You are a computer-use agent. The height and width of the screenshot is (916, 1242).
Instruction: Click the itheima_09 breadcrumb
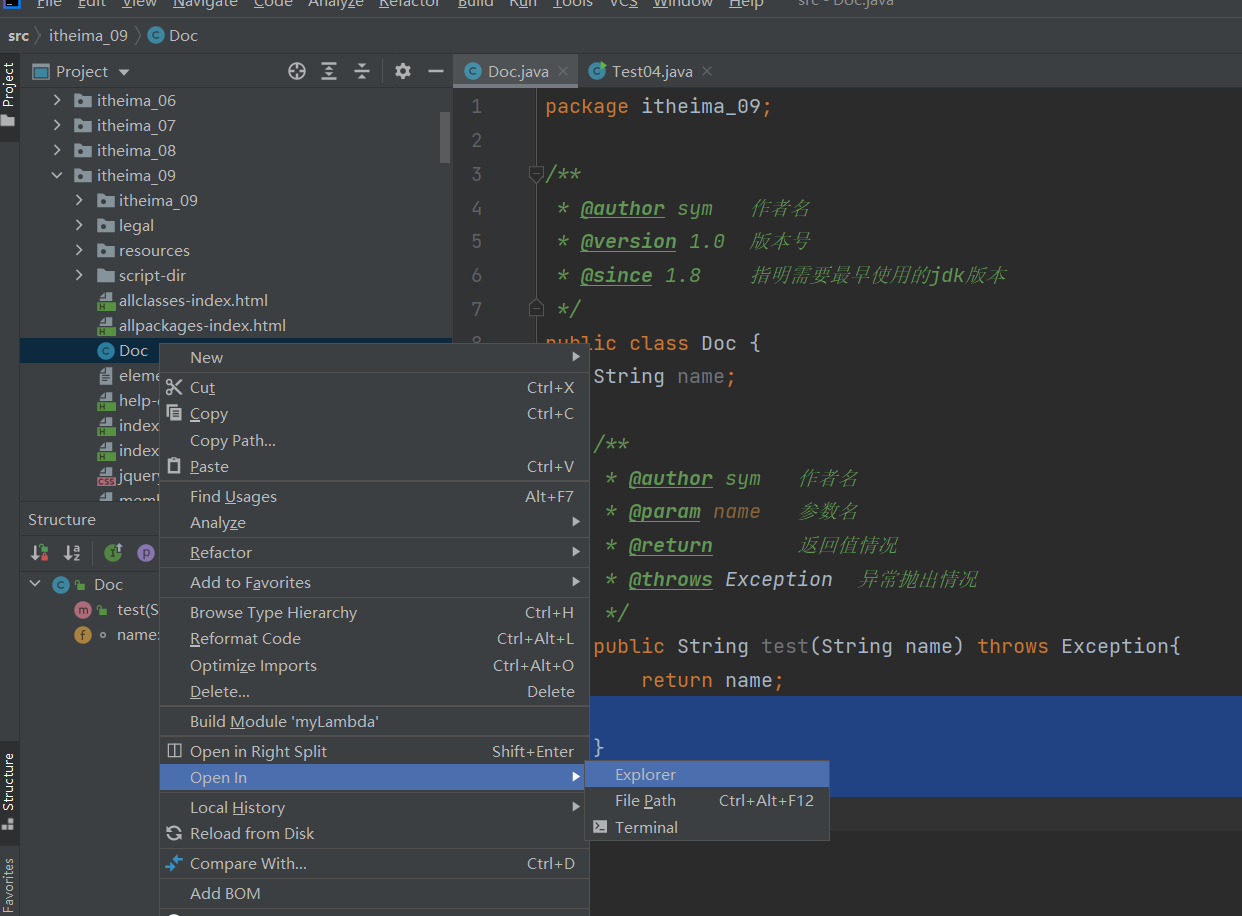tap(88, 36)
